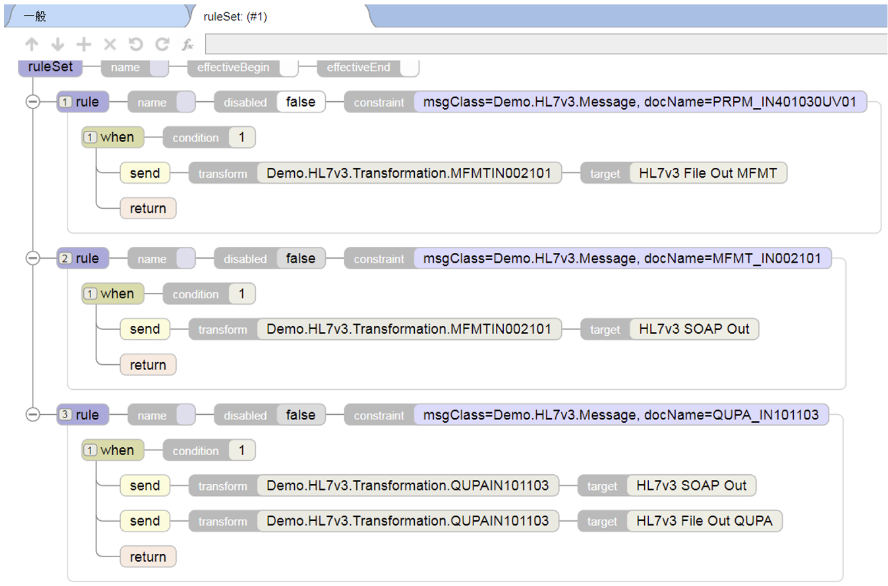
Task: Toggle disabled false value of rule 1
Action: point(300,102)
